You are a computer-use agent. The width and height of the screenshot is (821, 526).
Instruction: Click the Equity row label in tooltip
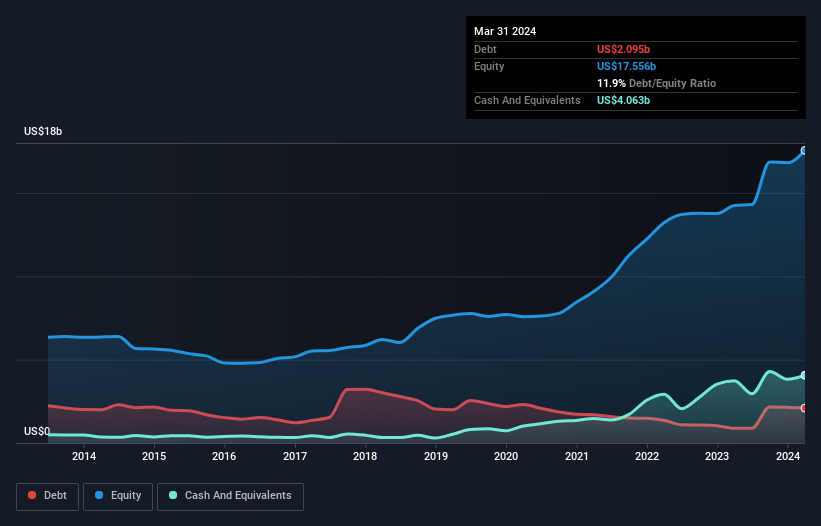coord(489,66)
